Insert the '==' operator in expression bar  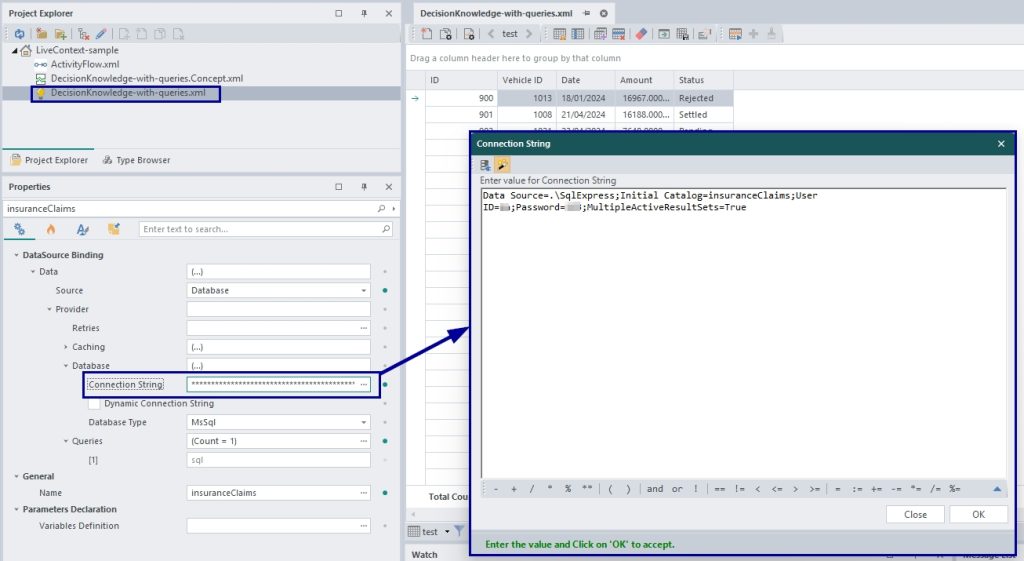(720, 489)
